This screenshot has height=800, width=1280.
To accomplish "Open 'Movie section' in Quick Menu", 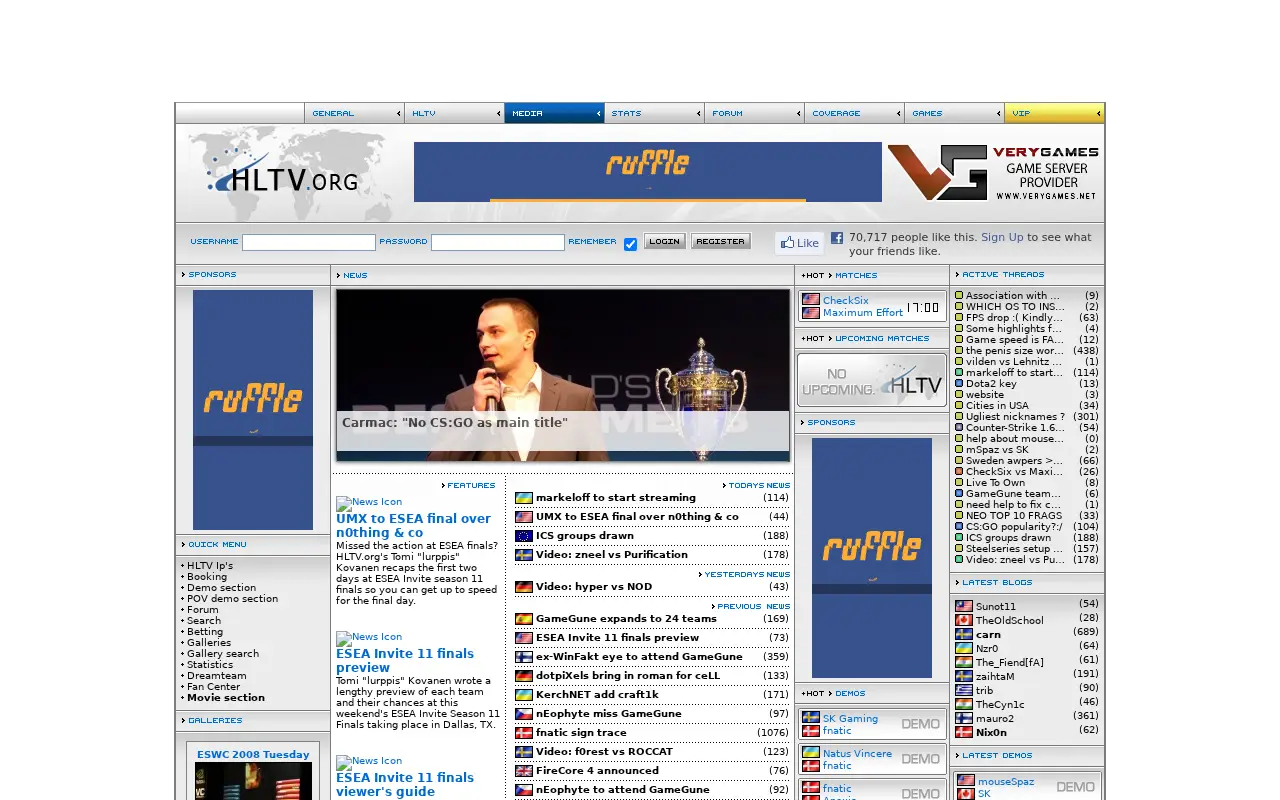I will (226, 698).
